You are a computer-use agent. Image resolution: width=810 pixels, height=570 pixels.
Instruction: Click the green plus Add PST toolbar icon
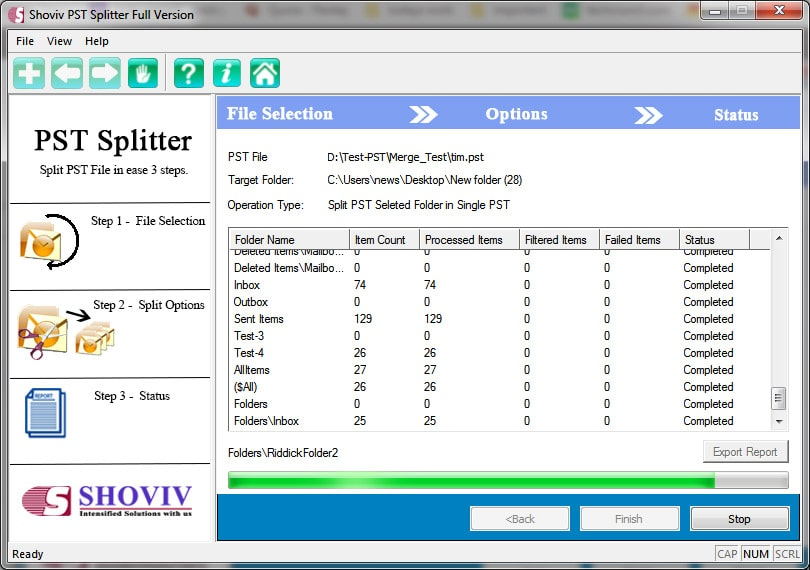point(29,73)
